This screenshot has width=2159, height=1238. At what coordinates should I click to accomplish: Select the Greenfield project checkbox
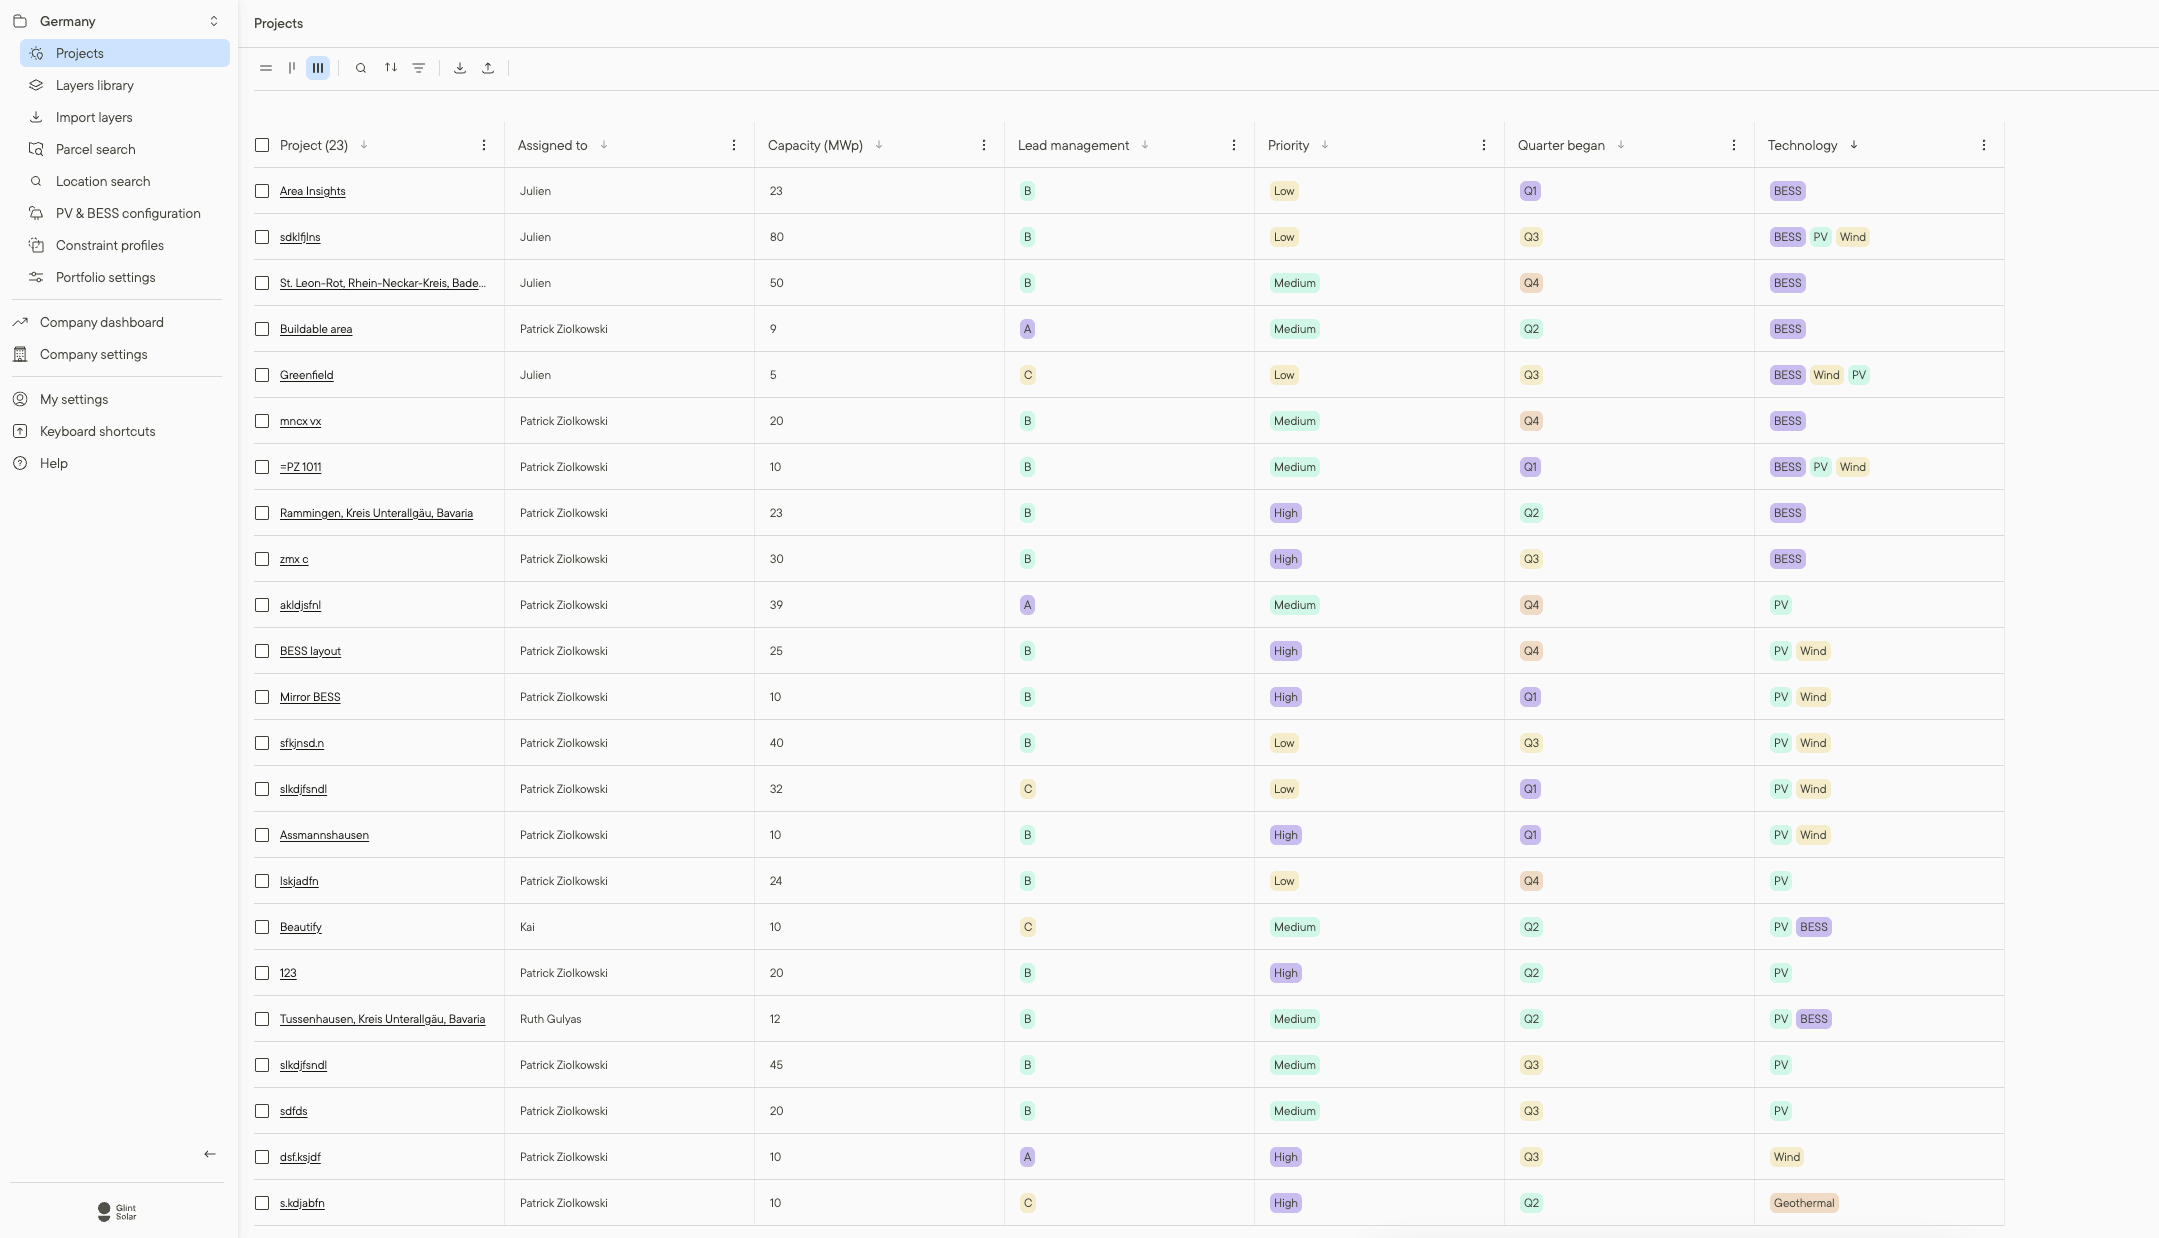click(262, 375)
